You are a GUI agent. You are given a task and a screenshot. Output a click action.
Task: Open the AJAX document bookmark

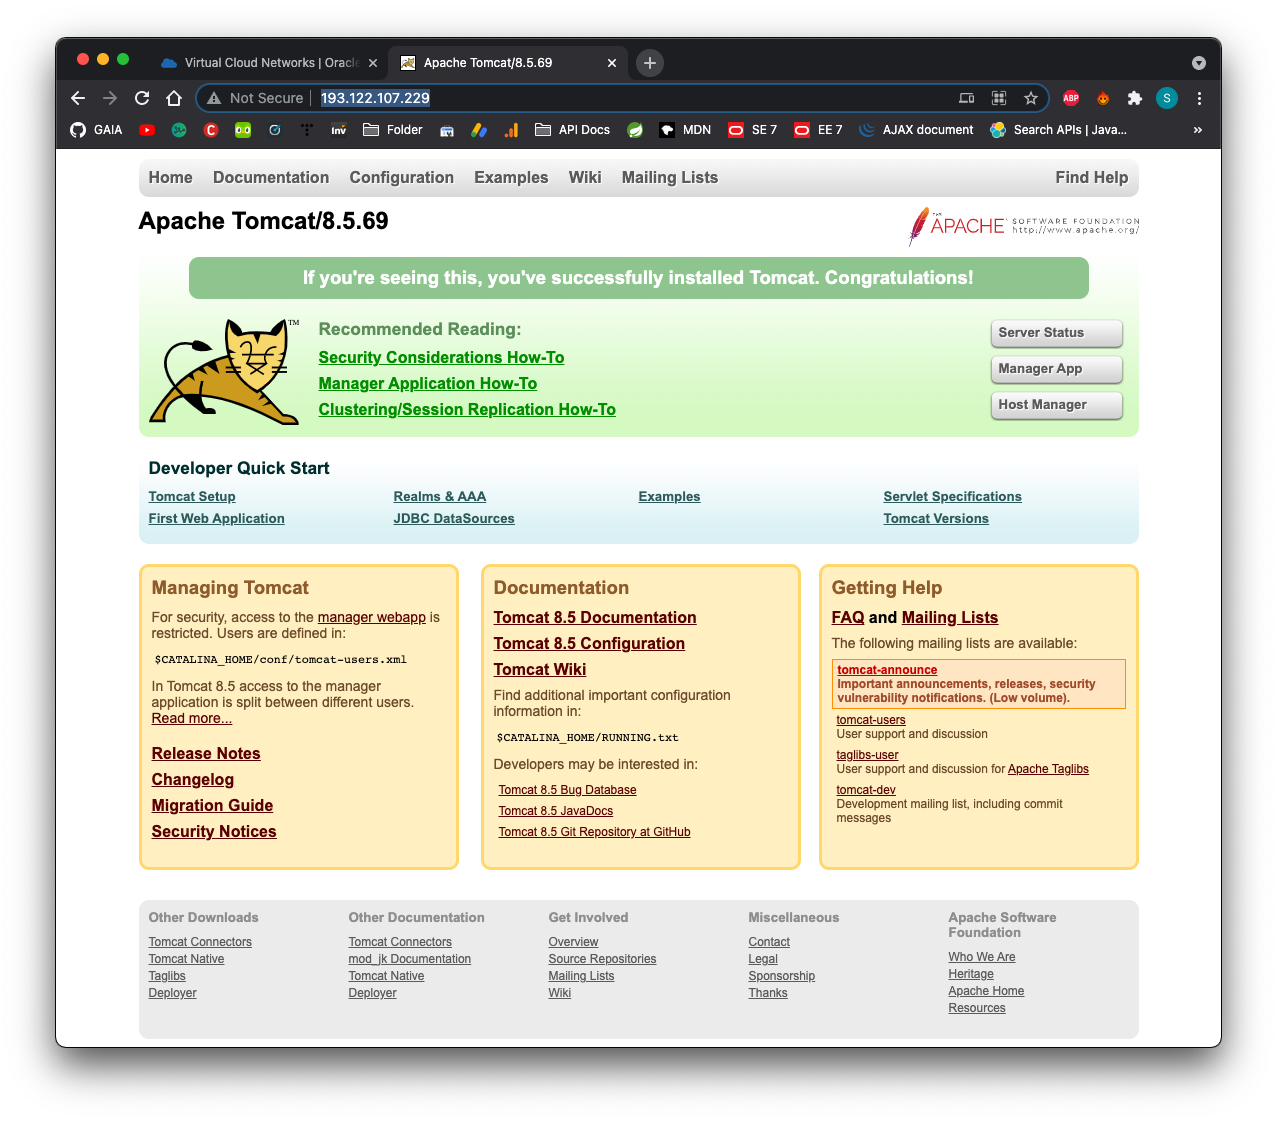coord(916,130)
